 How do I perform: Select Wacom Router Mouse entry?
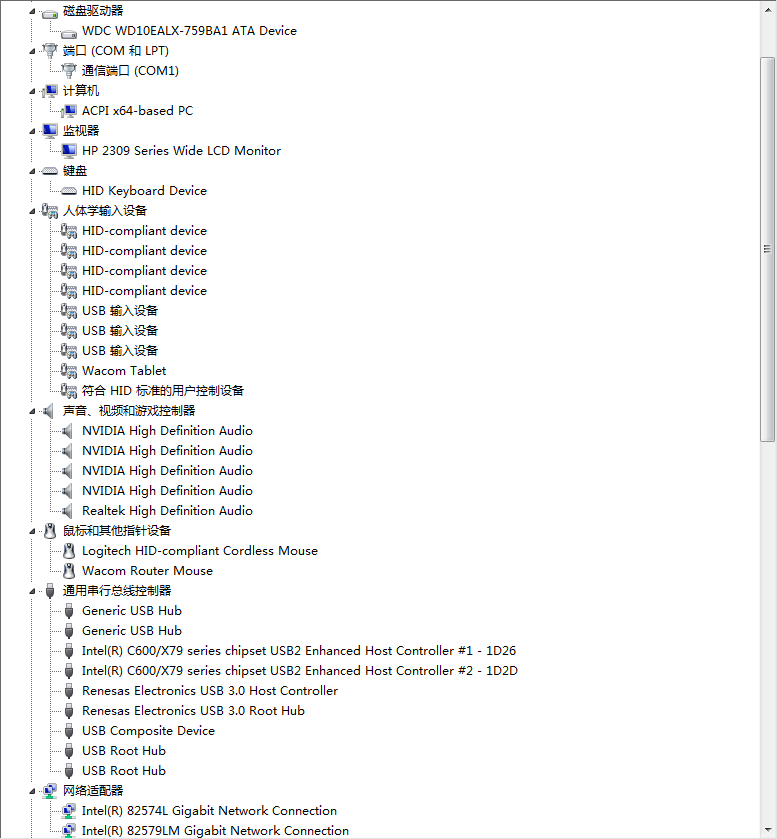point(147,571)
